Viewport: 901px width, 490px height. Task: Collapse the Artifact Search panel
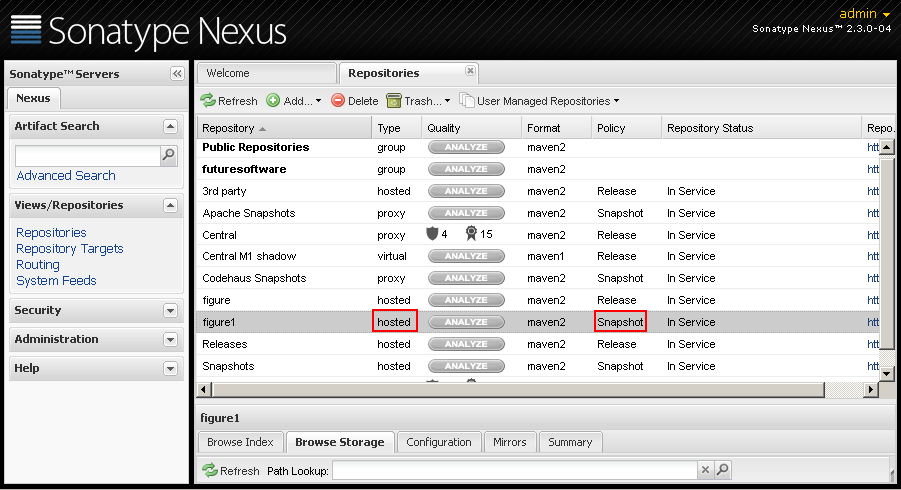pos(170,126)
